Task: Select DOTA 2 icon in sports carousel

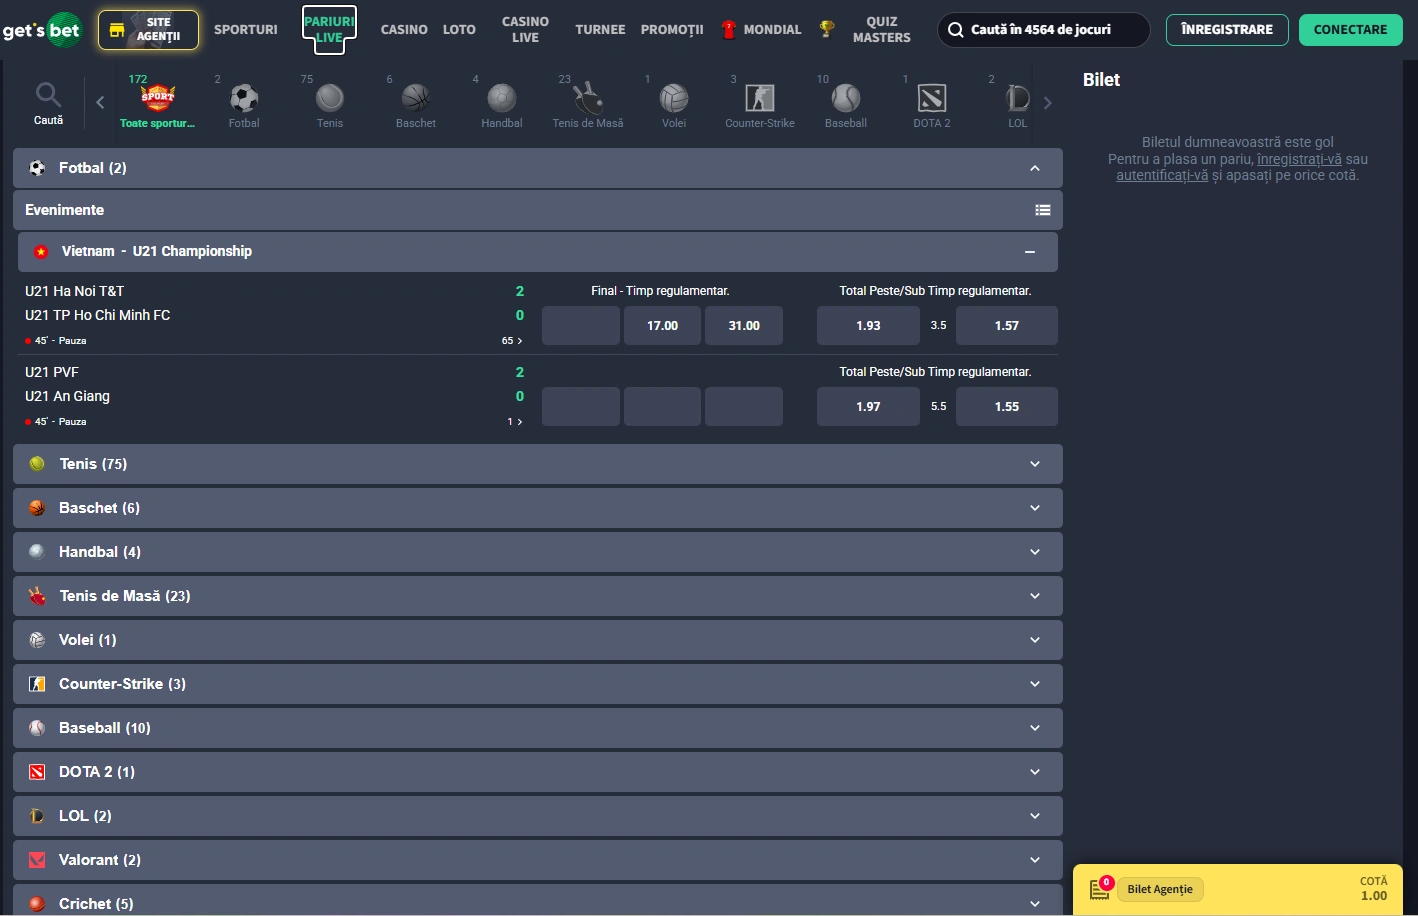Action: (x=932, y=98)
